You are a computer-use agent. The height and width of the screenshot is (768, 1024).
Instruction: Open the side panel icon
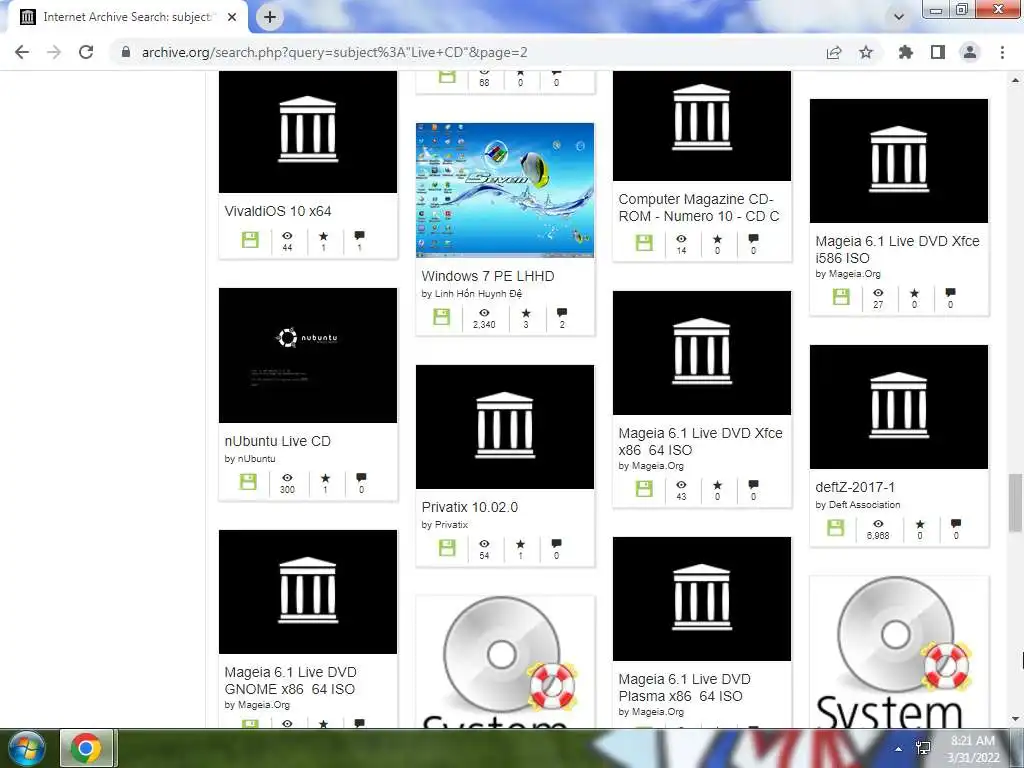(x=938, y=52)
